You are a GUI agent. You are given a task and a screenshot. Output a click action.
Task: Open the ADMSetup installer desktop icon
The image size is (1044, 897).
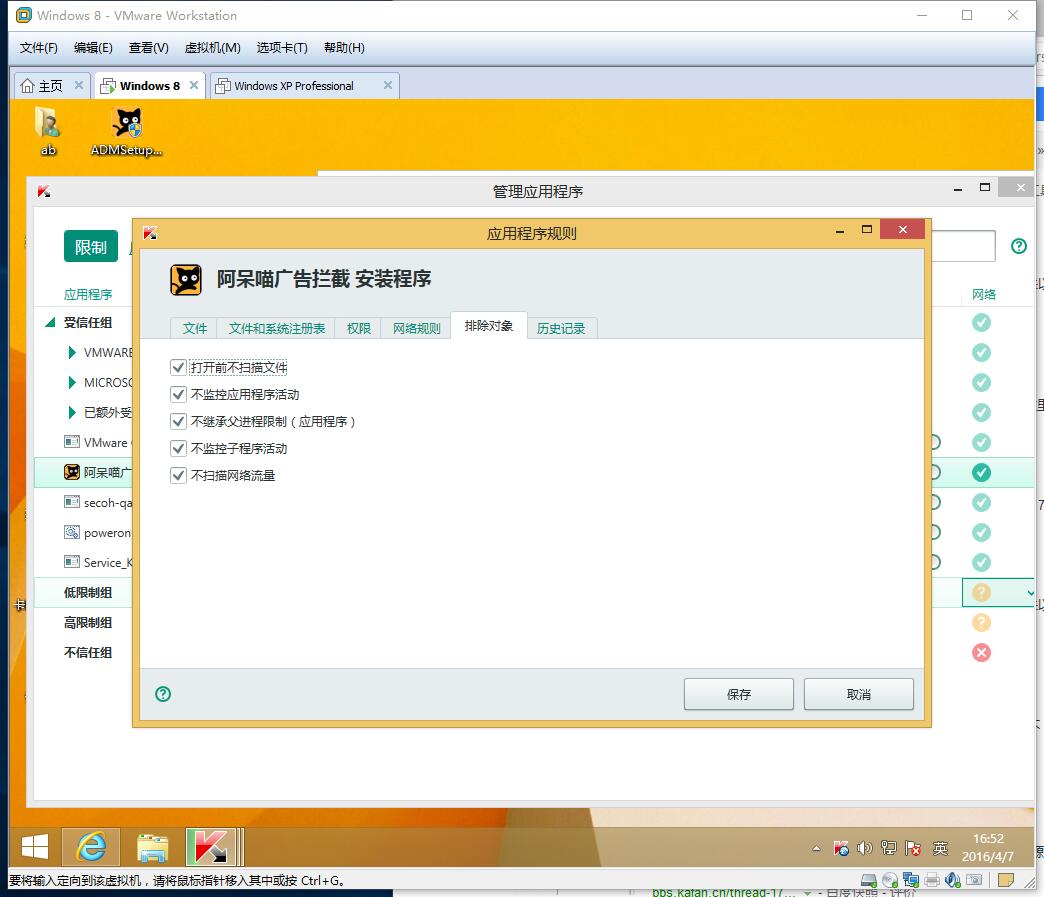(x=127, y=132)
